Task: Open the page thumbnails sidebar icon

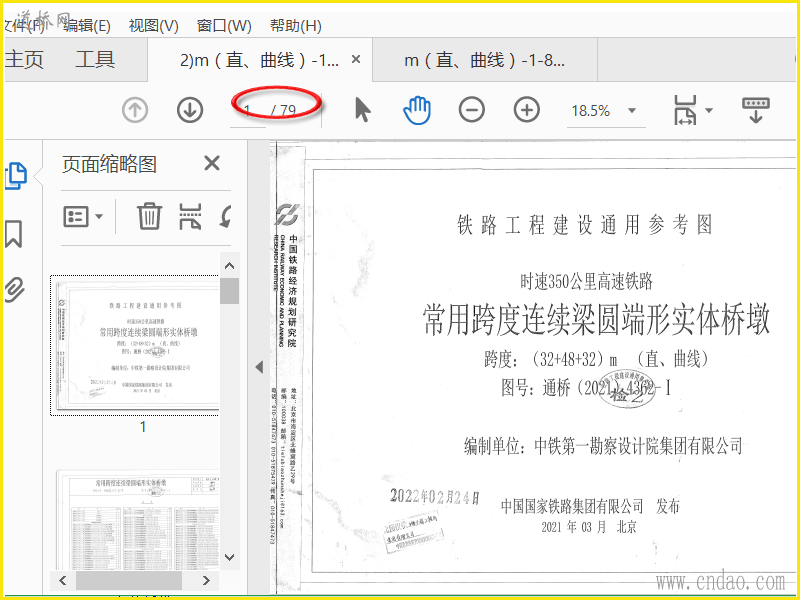Action: pos(16,176)
